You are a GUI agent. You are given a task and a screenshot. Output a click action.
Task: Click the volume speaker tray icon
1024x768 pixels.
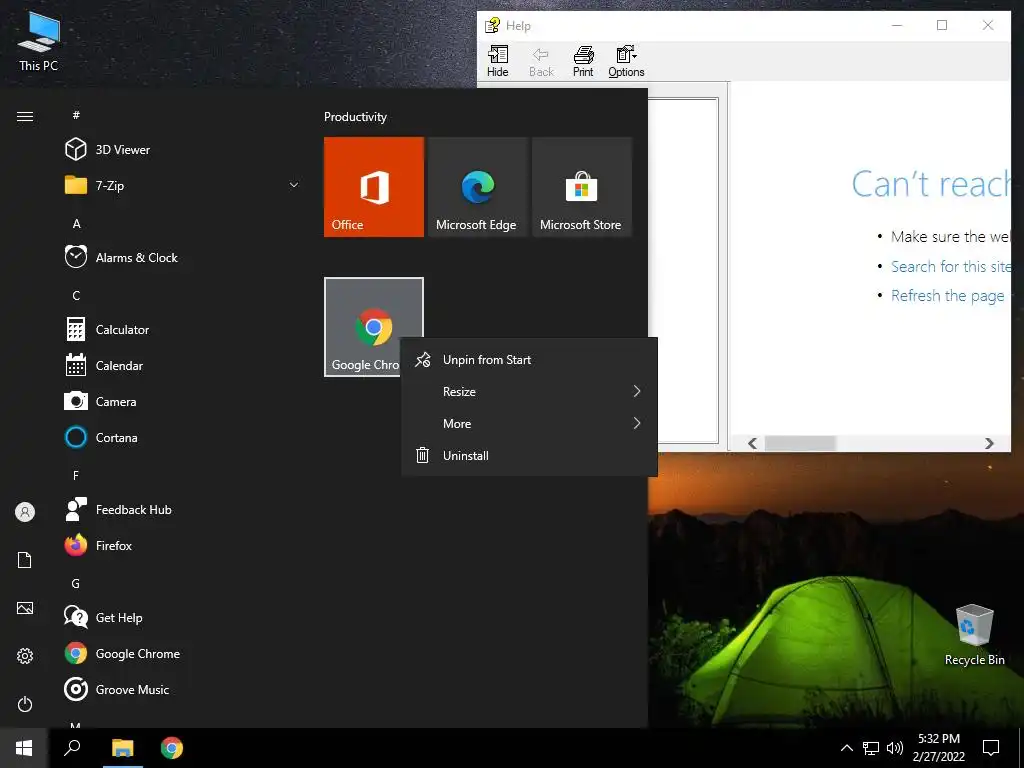(x=895, y=748)
